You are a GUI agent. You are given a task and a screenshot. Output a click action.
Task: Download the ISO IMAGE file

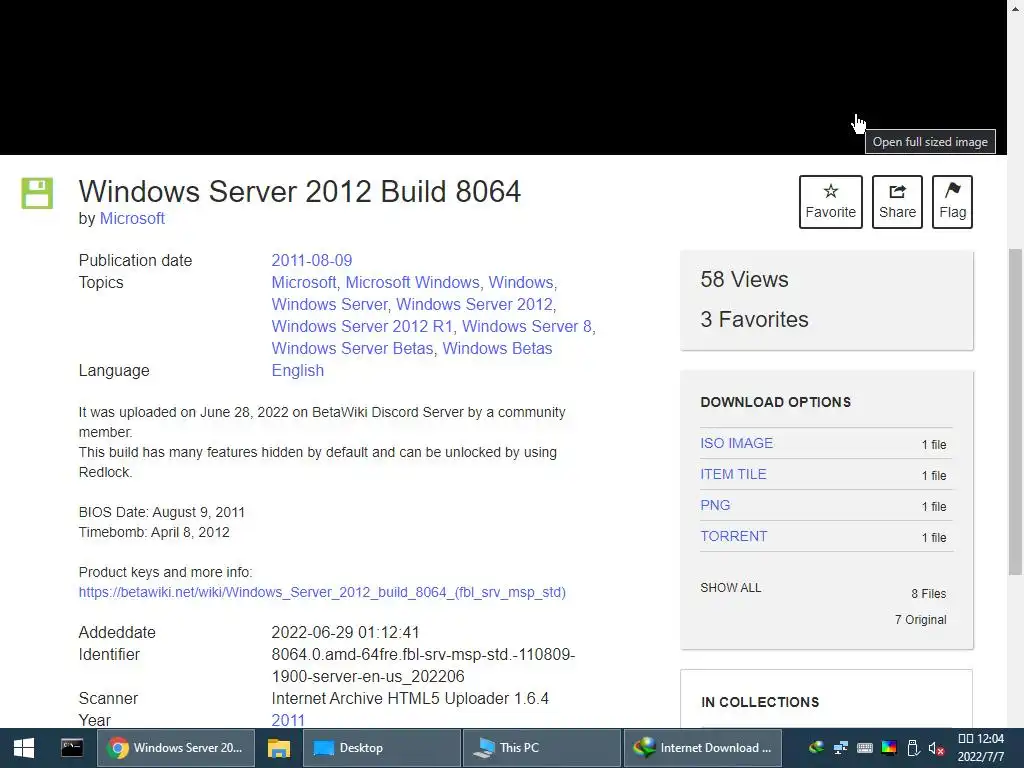pyautogui.click(x=736, y=443)
